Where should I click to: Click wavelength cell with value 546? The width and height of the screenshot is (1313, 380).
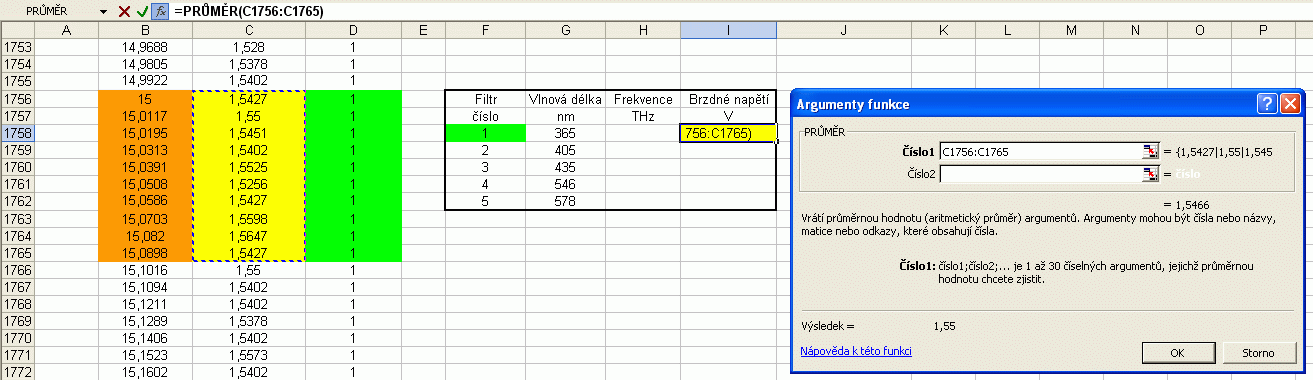[566, 184]
